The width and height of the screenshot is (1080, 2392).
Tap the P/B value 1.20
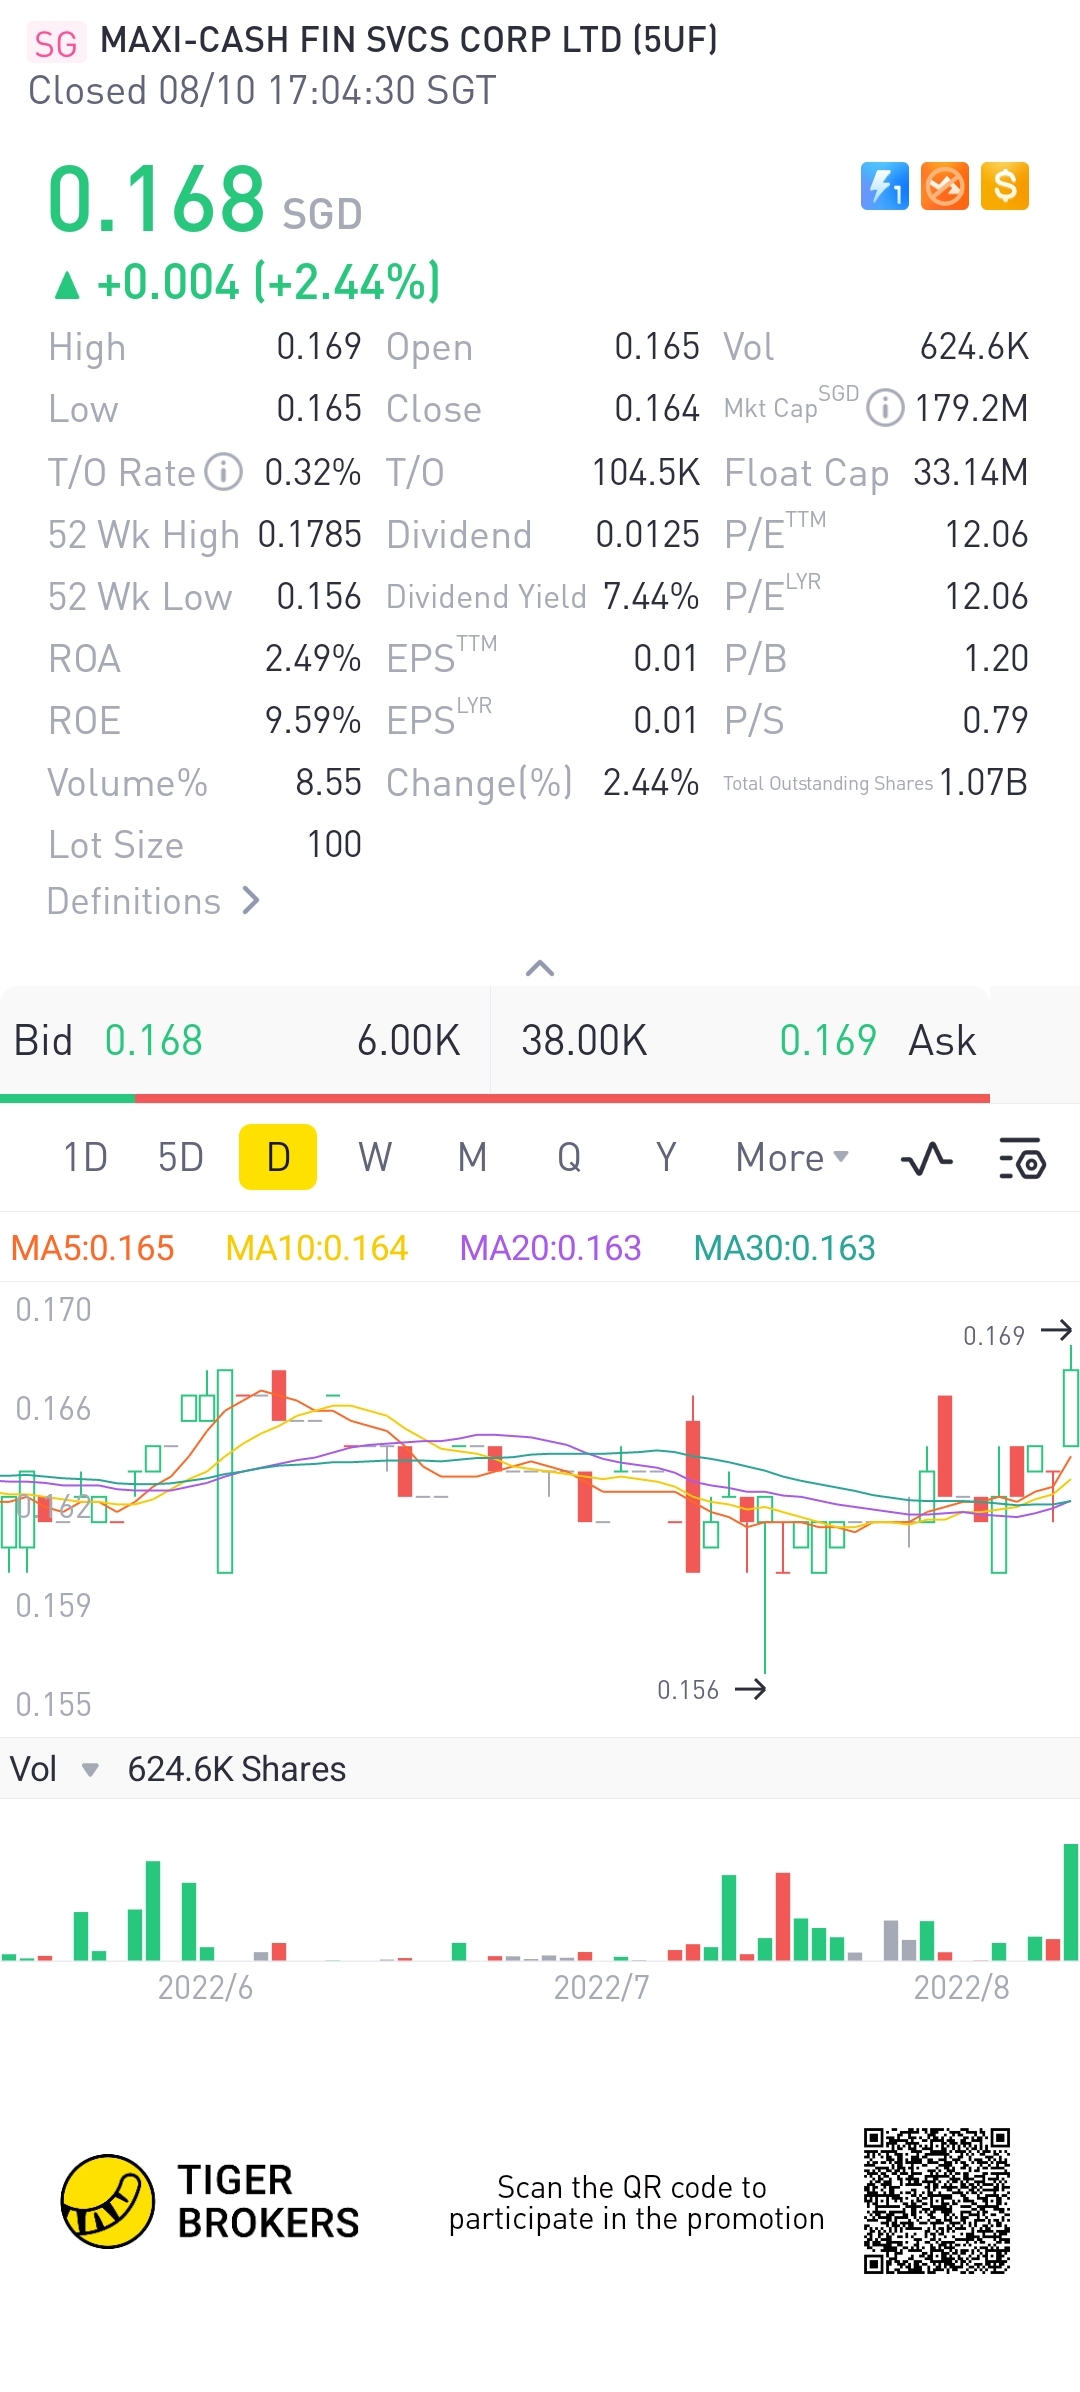point(996,658)
